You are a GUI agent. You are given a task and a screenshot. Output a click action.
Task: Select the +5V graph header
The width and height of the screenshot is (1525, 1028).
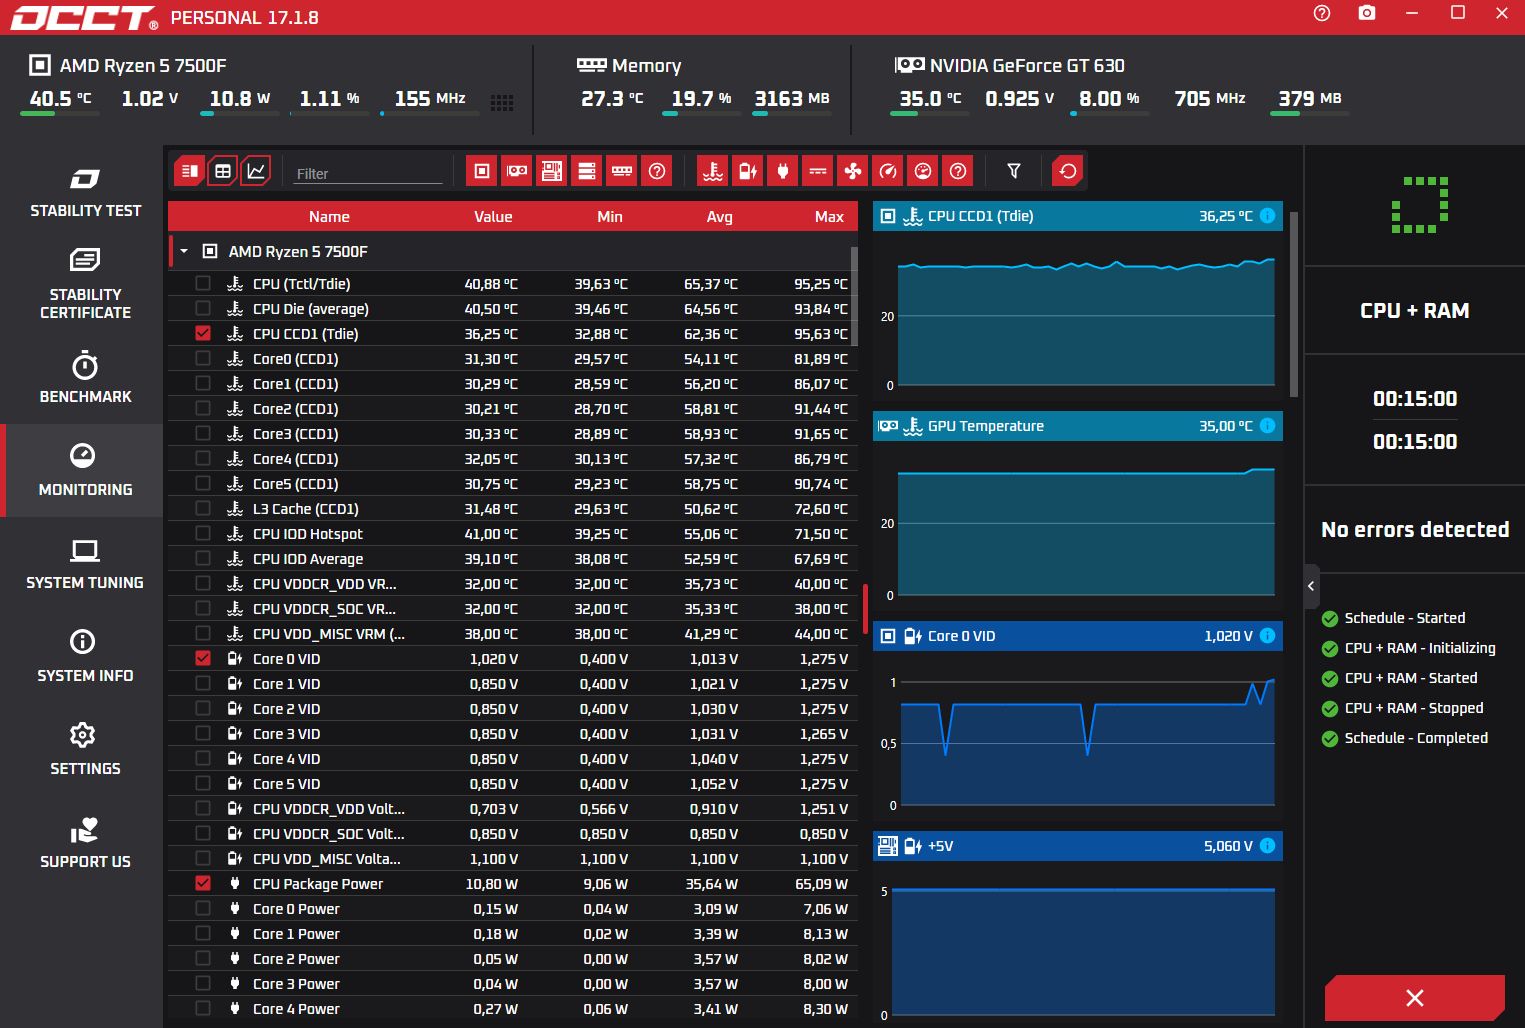click(1078, 846)
